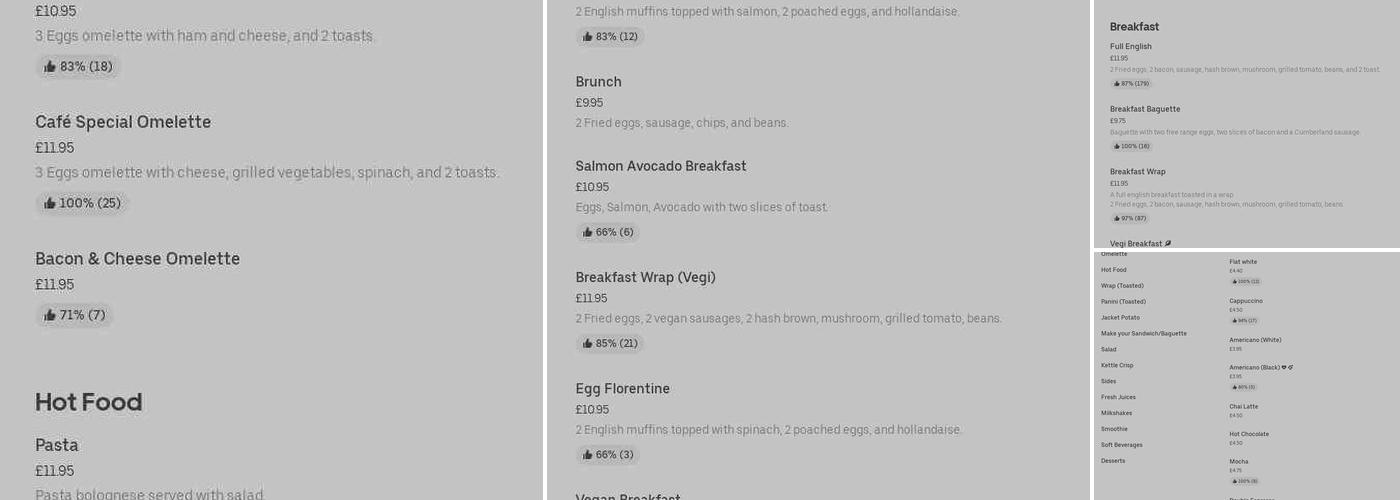This screenshot has width=1400, height=500.
Task: Go to Make your Sandwich/Baguette category
Action: (1143, 334)
